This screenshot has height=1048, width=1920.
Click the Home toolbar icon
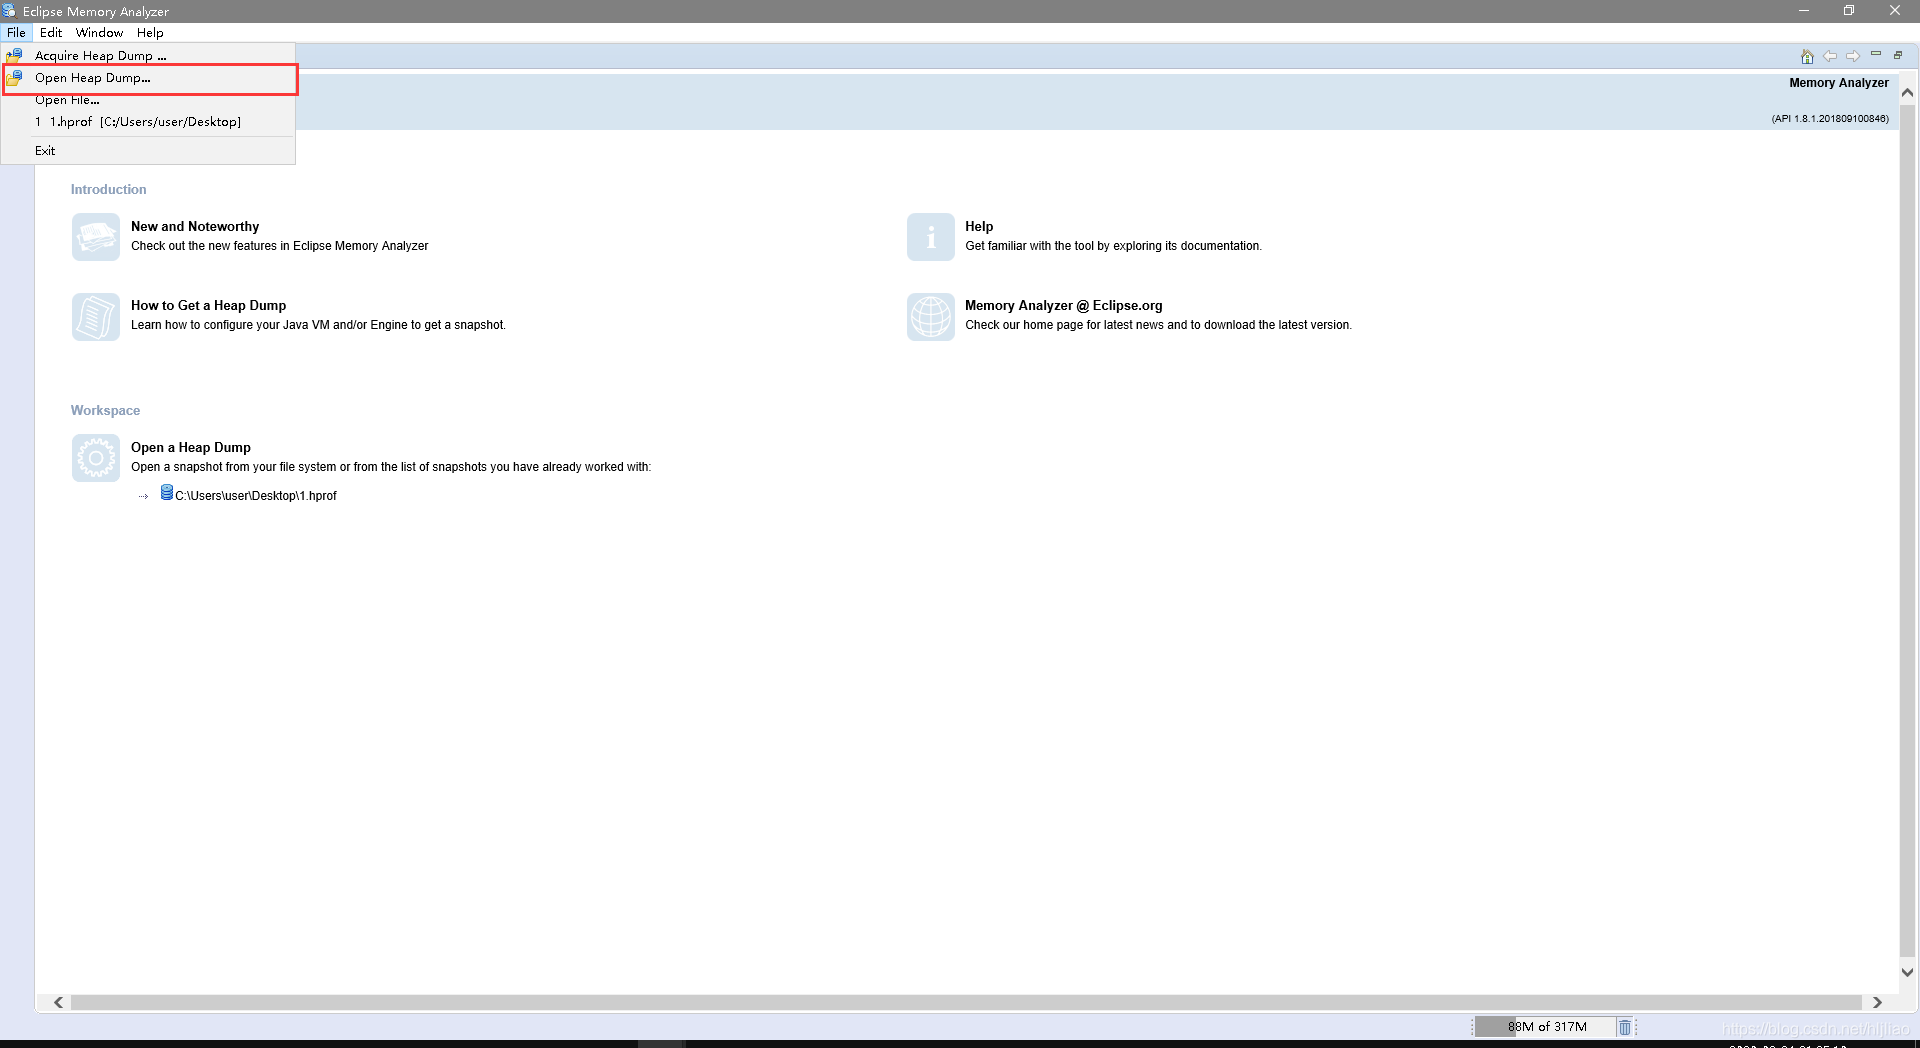[1807, 56]
